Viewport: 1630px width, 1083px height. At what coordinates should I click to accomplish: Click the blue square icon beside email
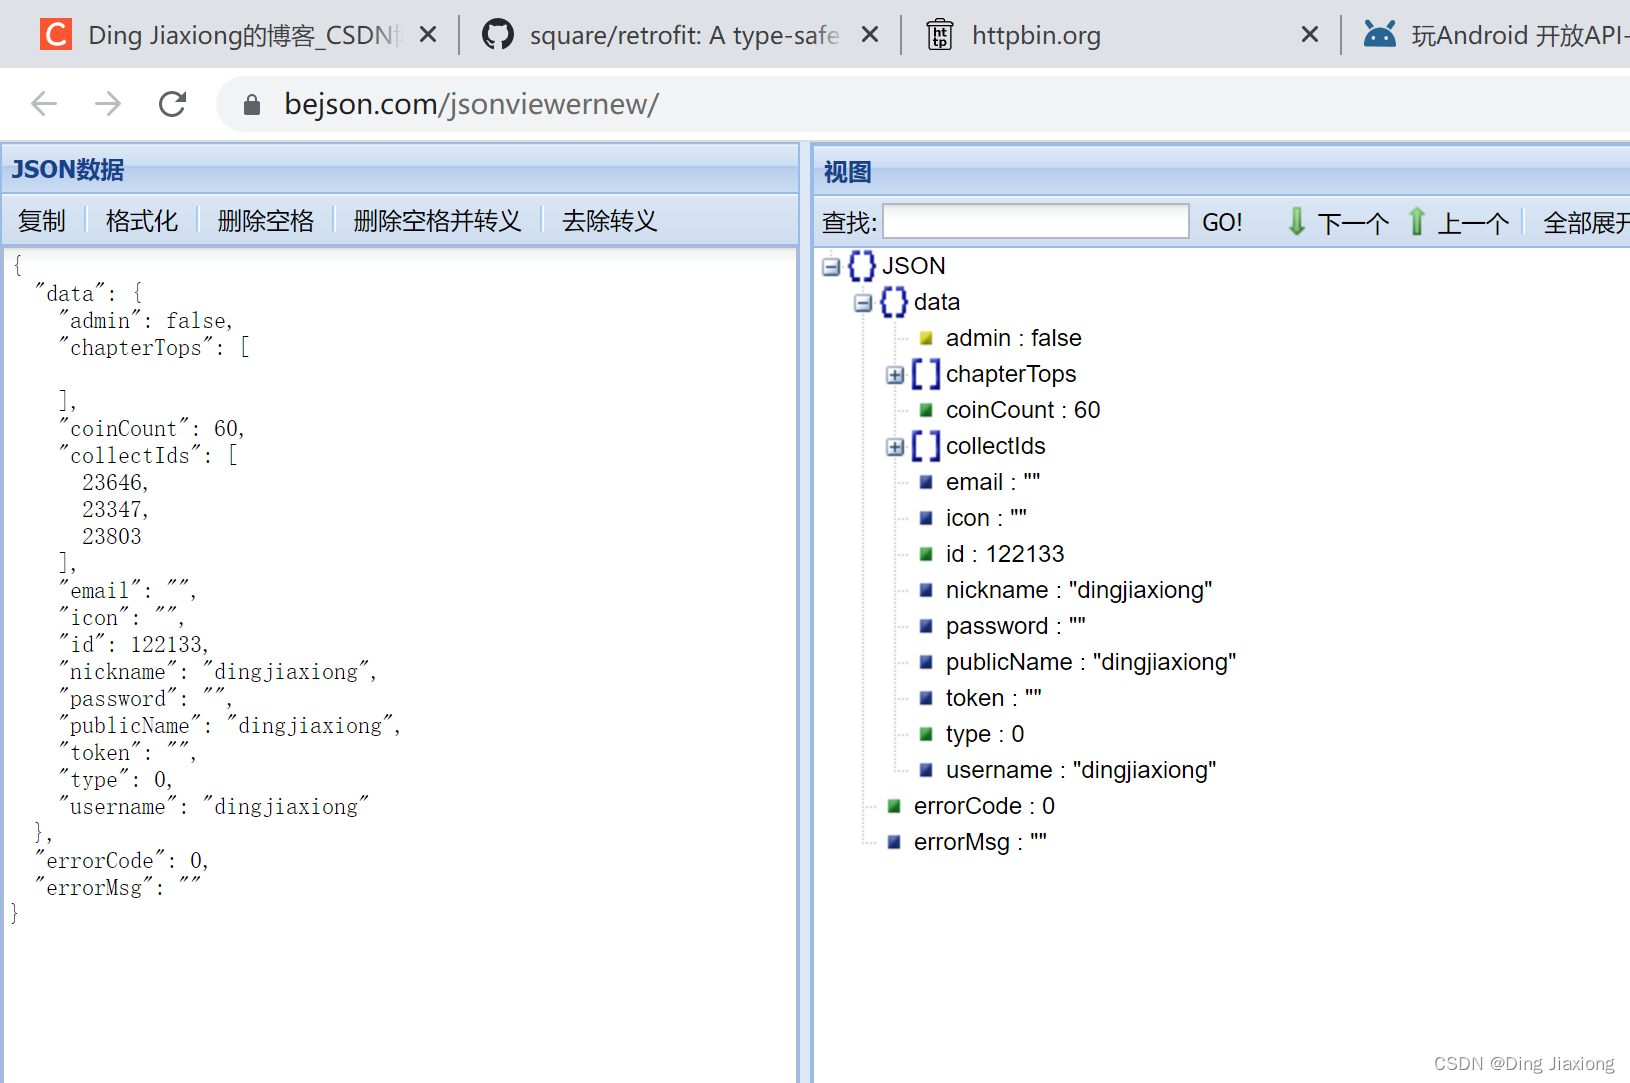point(926,482)
